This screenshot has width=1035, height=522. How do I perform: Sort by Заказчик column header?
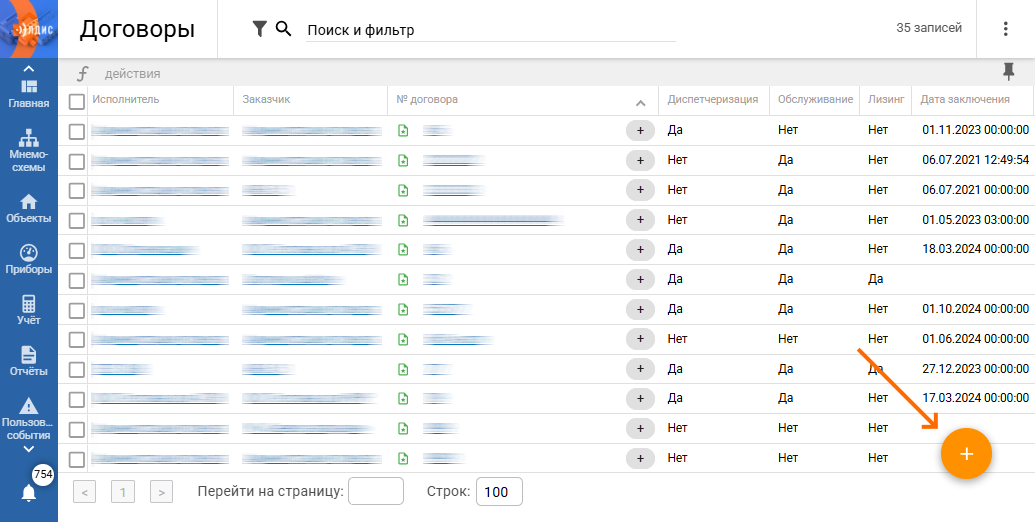pos(266,100)
